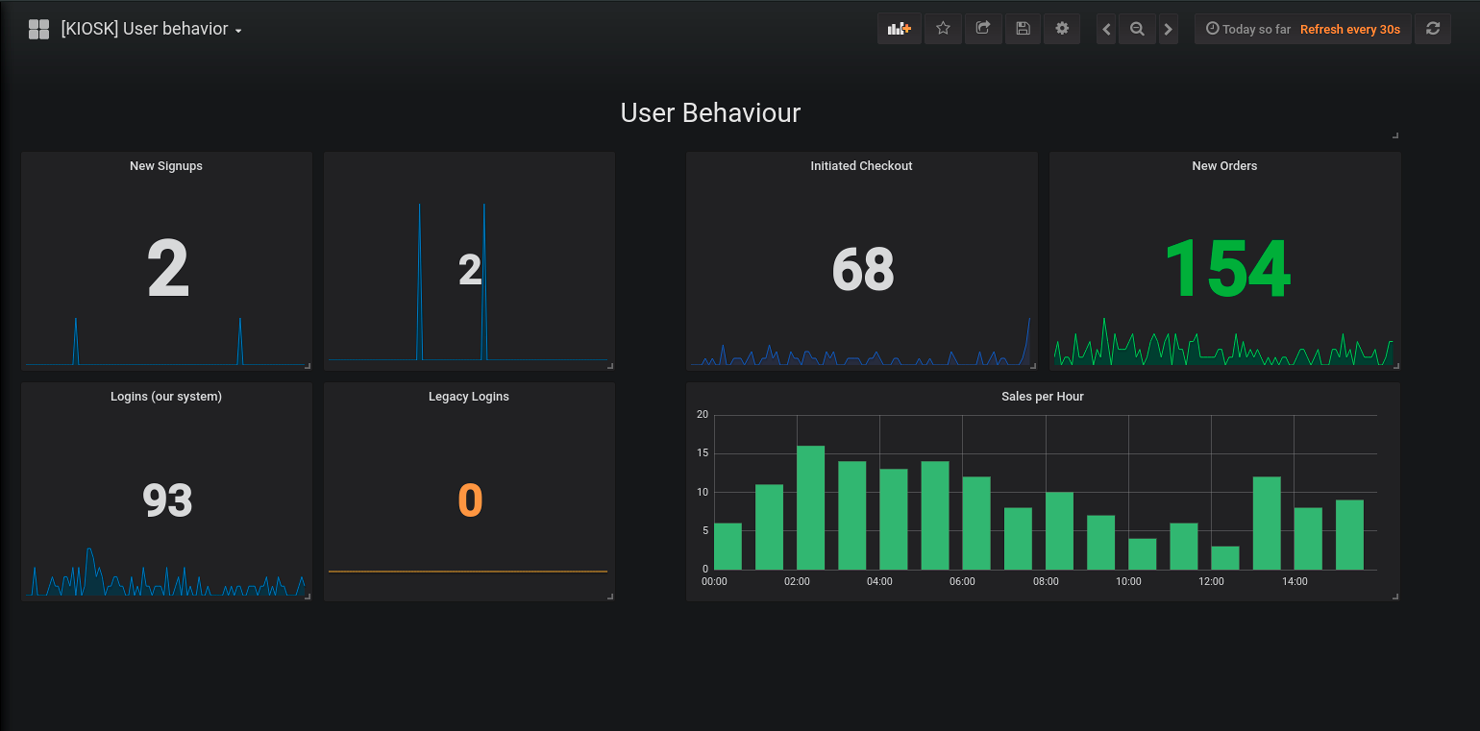The image size is (1480, 731).
Task: Open the Initiated Checkout panel title menu
Action: [861, 166]
